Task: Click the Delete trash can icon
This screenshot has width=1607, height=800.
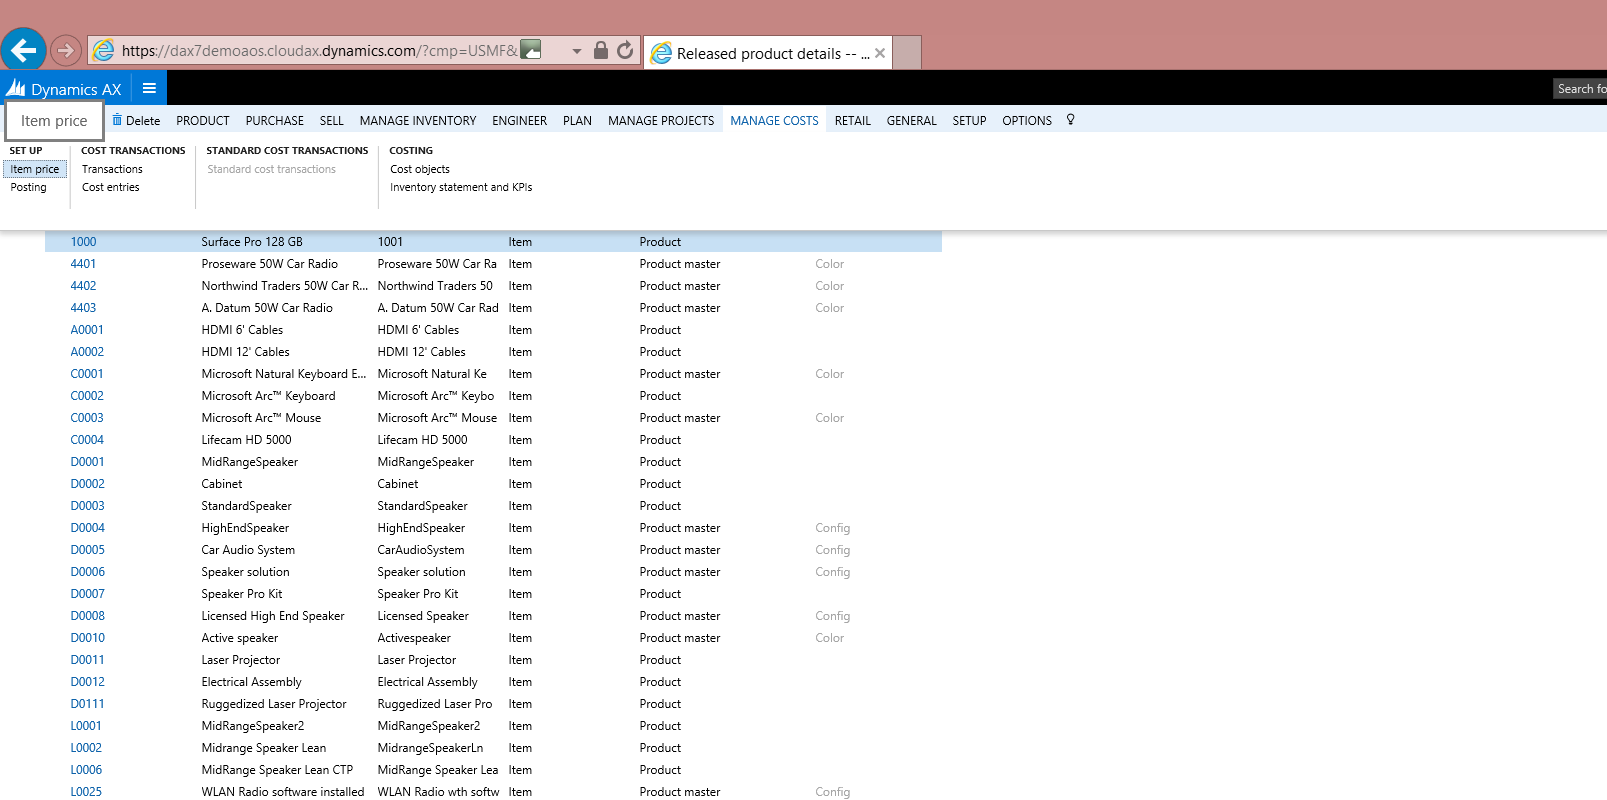Action: click(x=117, y=120)
